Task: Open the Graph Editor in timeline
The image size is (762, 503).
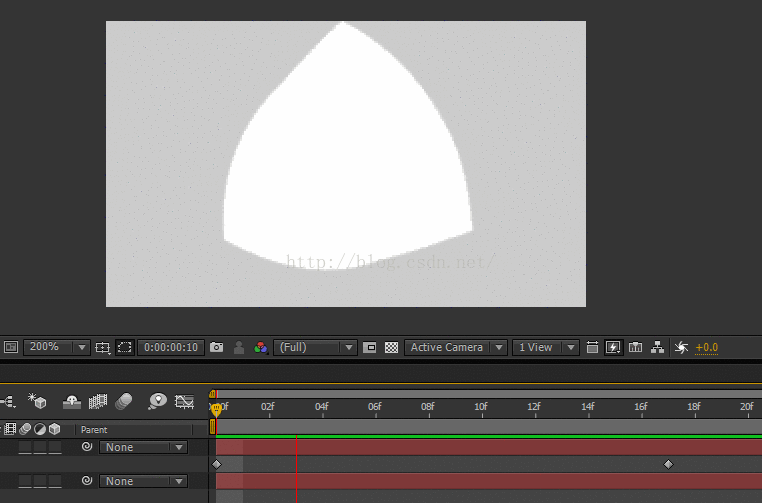Action: pyautogui.click(x=184, y=401)
